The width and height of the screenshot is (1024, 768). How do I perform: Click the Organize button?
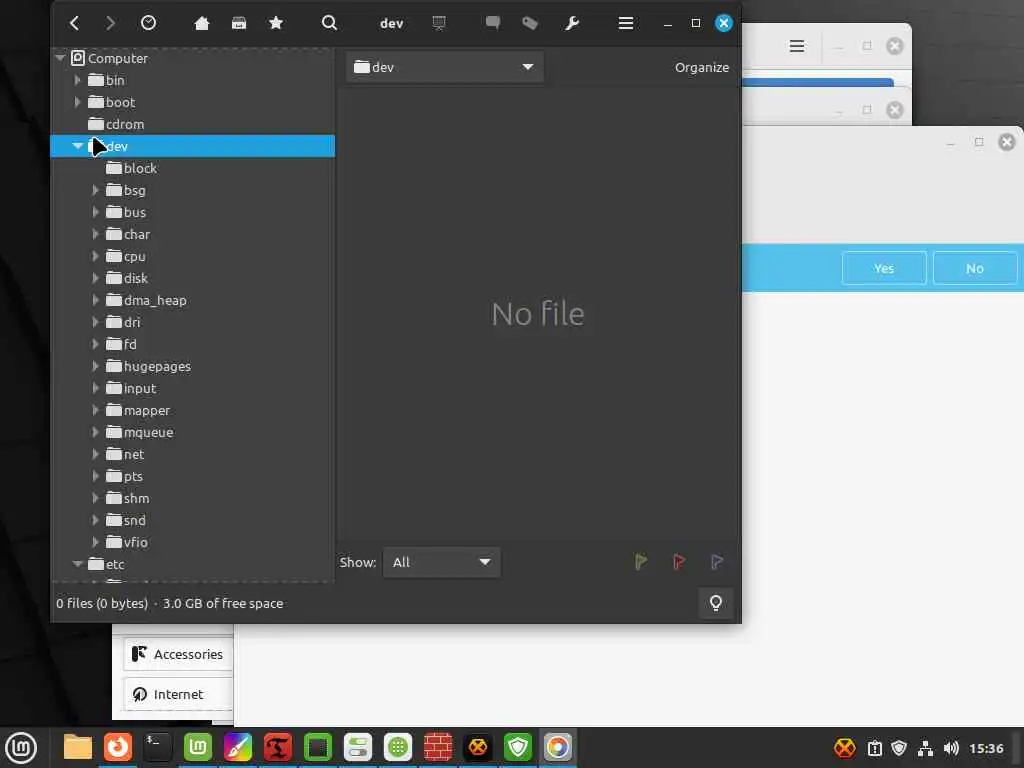click(x=702, y=67)
